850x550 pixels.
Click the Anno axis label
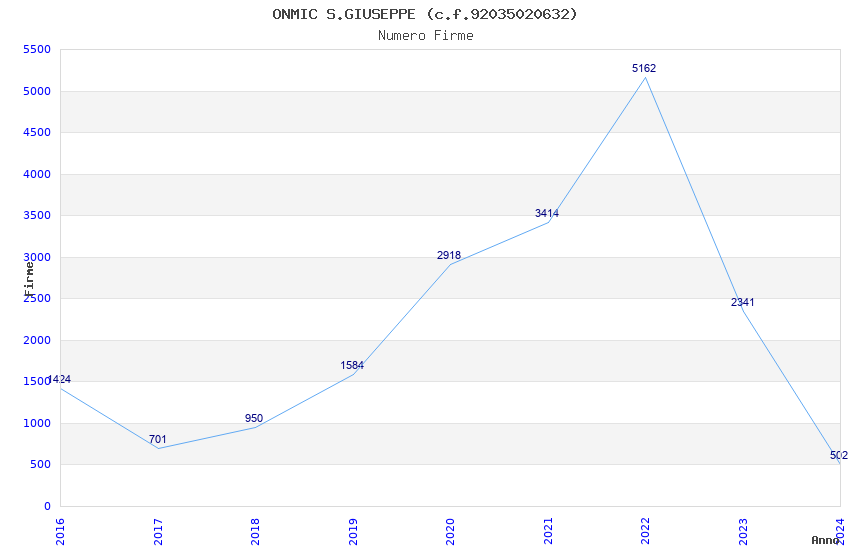pyautogui.click(x=825, y=540)
